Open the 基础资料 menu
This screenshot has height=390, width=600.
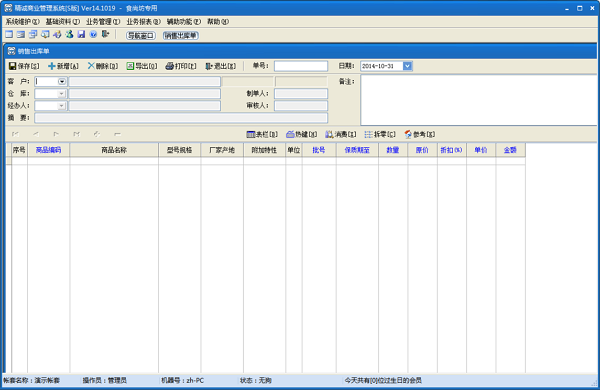click(x=63, y=22)
